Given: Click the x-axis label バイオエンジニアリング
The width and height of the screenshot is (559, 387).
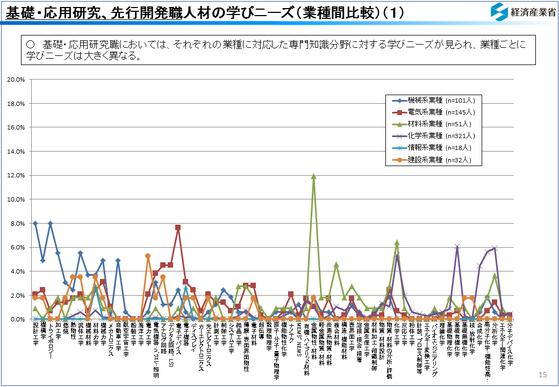Looking at the screenshot, I should pos(434,349).
